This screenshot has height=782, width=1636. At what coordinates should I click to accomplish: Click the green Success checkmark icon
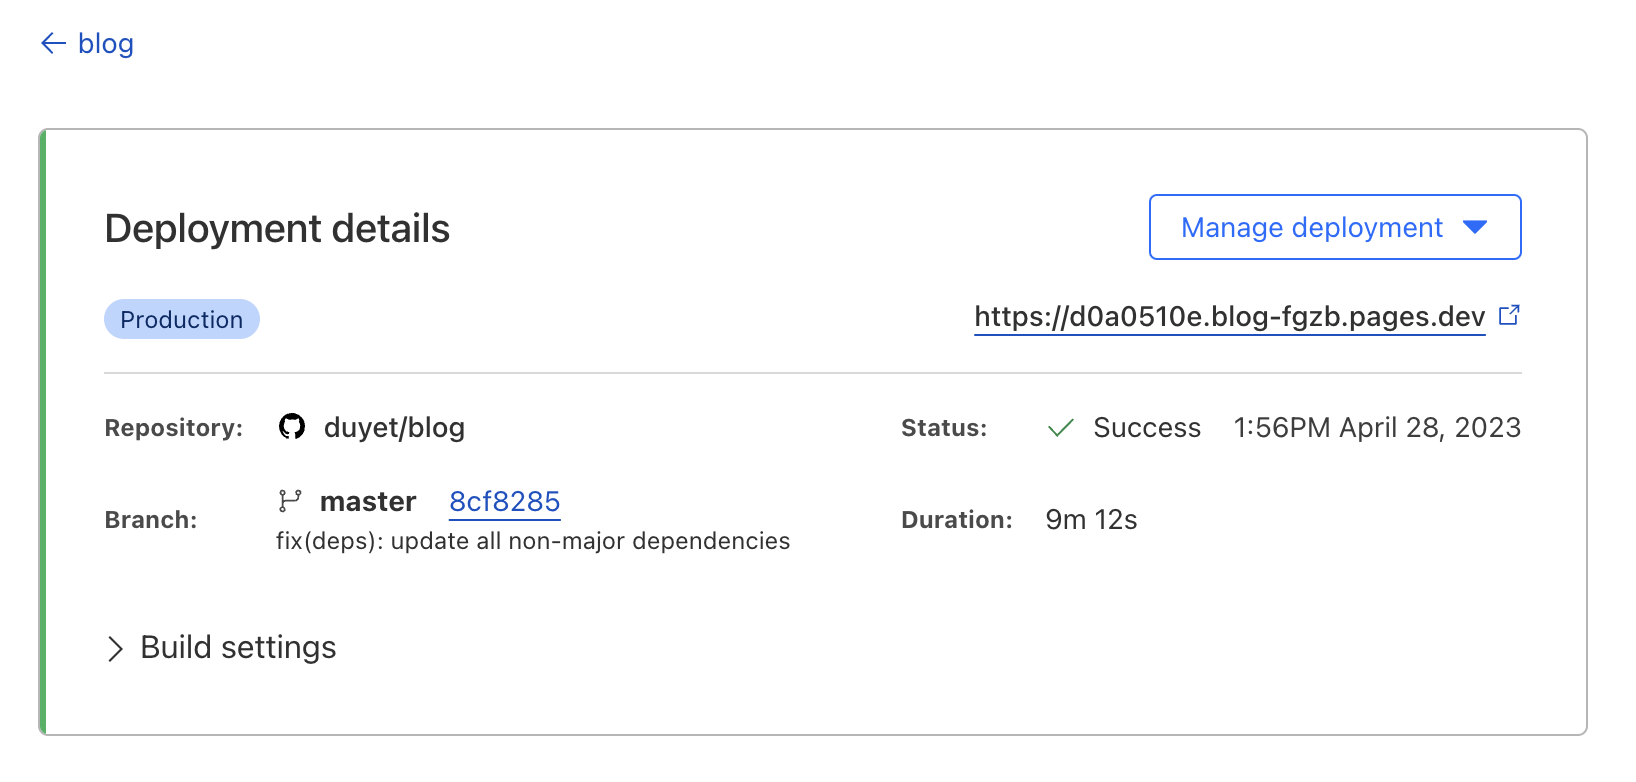[x=1060, y=428]
